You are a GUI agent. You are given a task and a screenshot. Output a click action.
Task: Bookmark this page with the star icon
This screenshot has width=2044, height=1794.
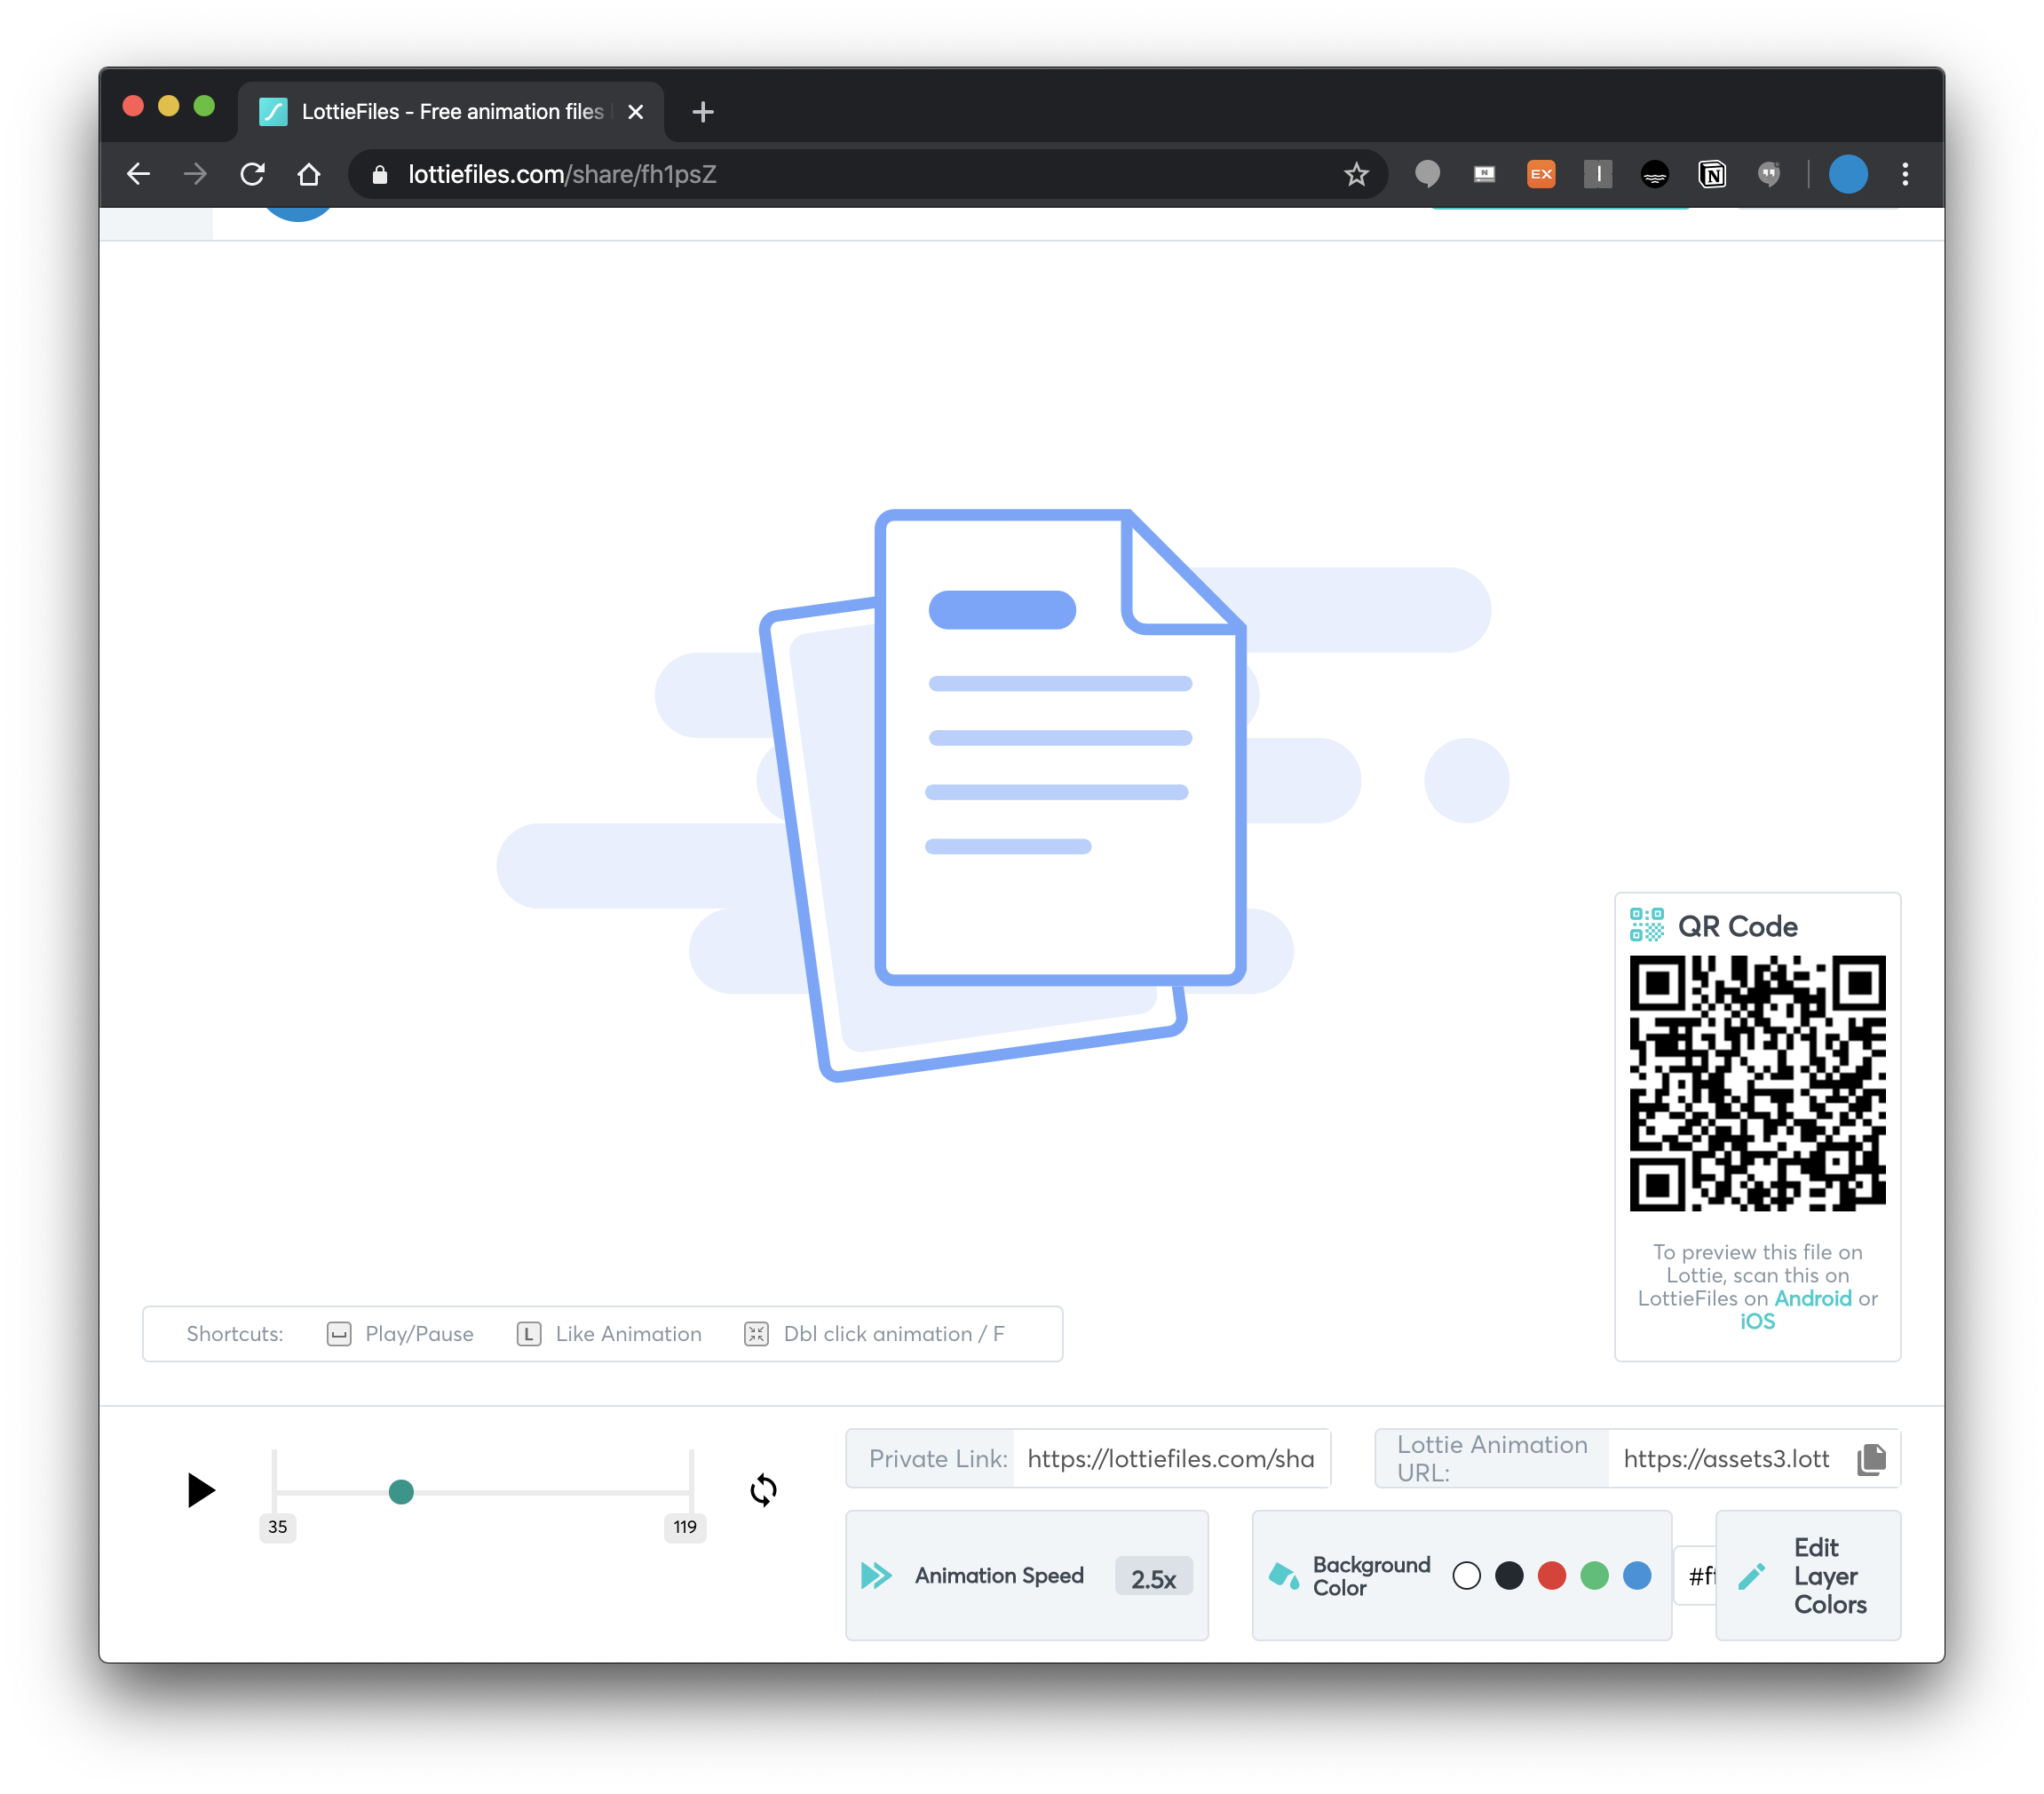1356,174
